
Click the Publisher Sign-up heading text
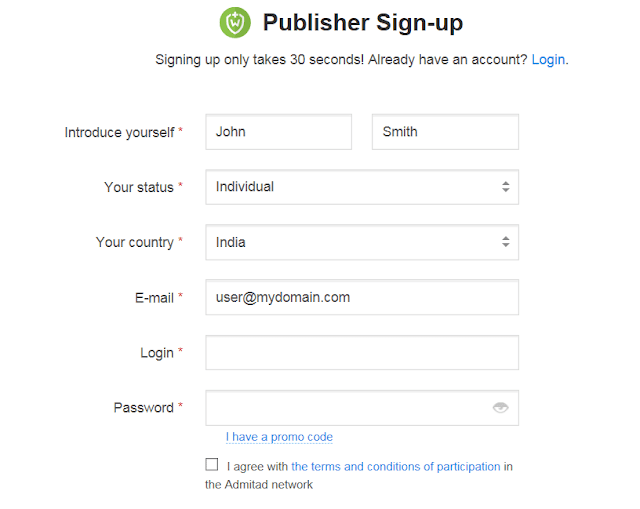(363, 22)
